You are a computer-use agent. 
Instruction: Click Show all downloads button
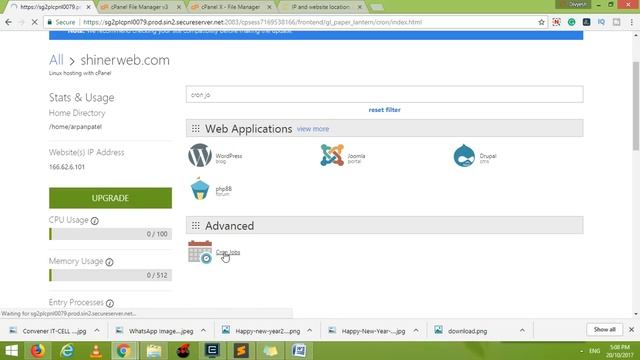[604, 329]
